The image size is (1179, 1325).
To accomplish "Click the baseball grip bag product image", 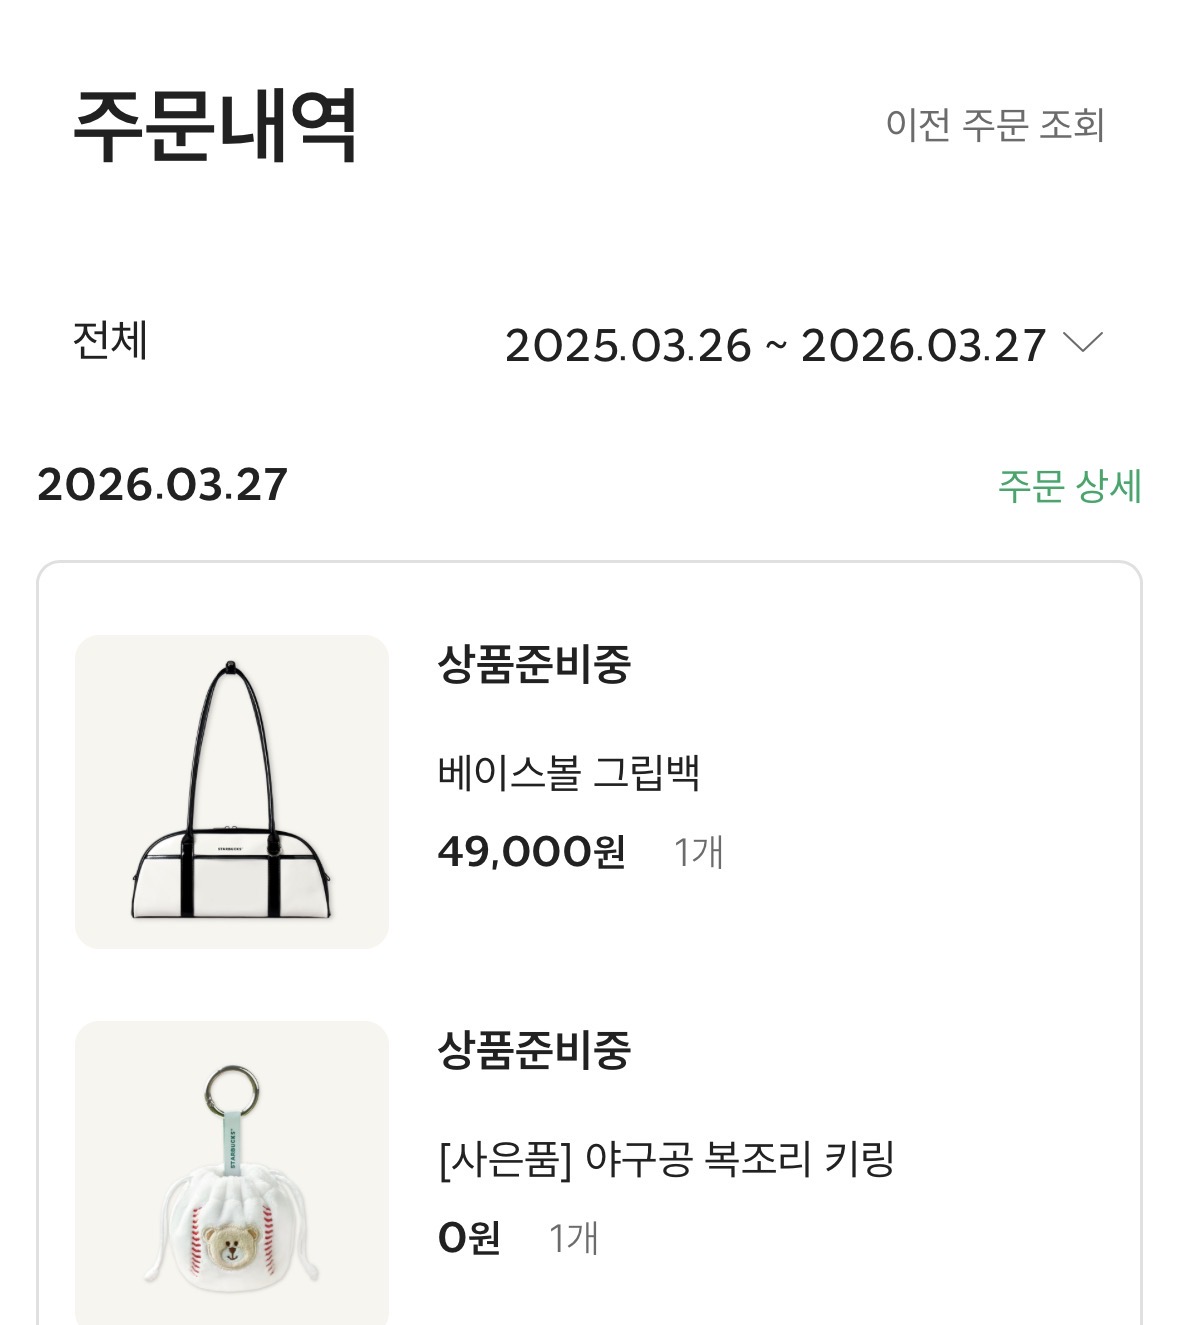I will tap(232, 791).
